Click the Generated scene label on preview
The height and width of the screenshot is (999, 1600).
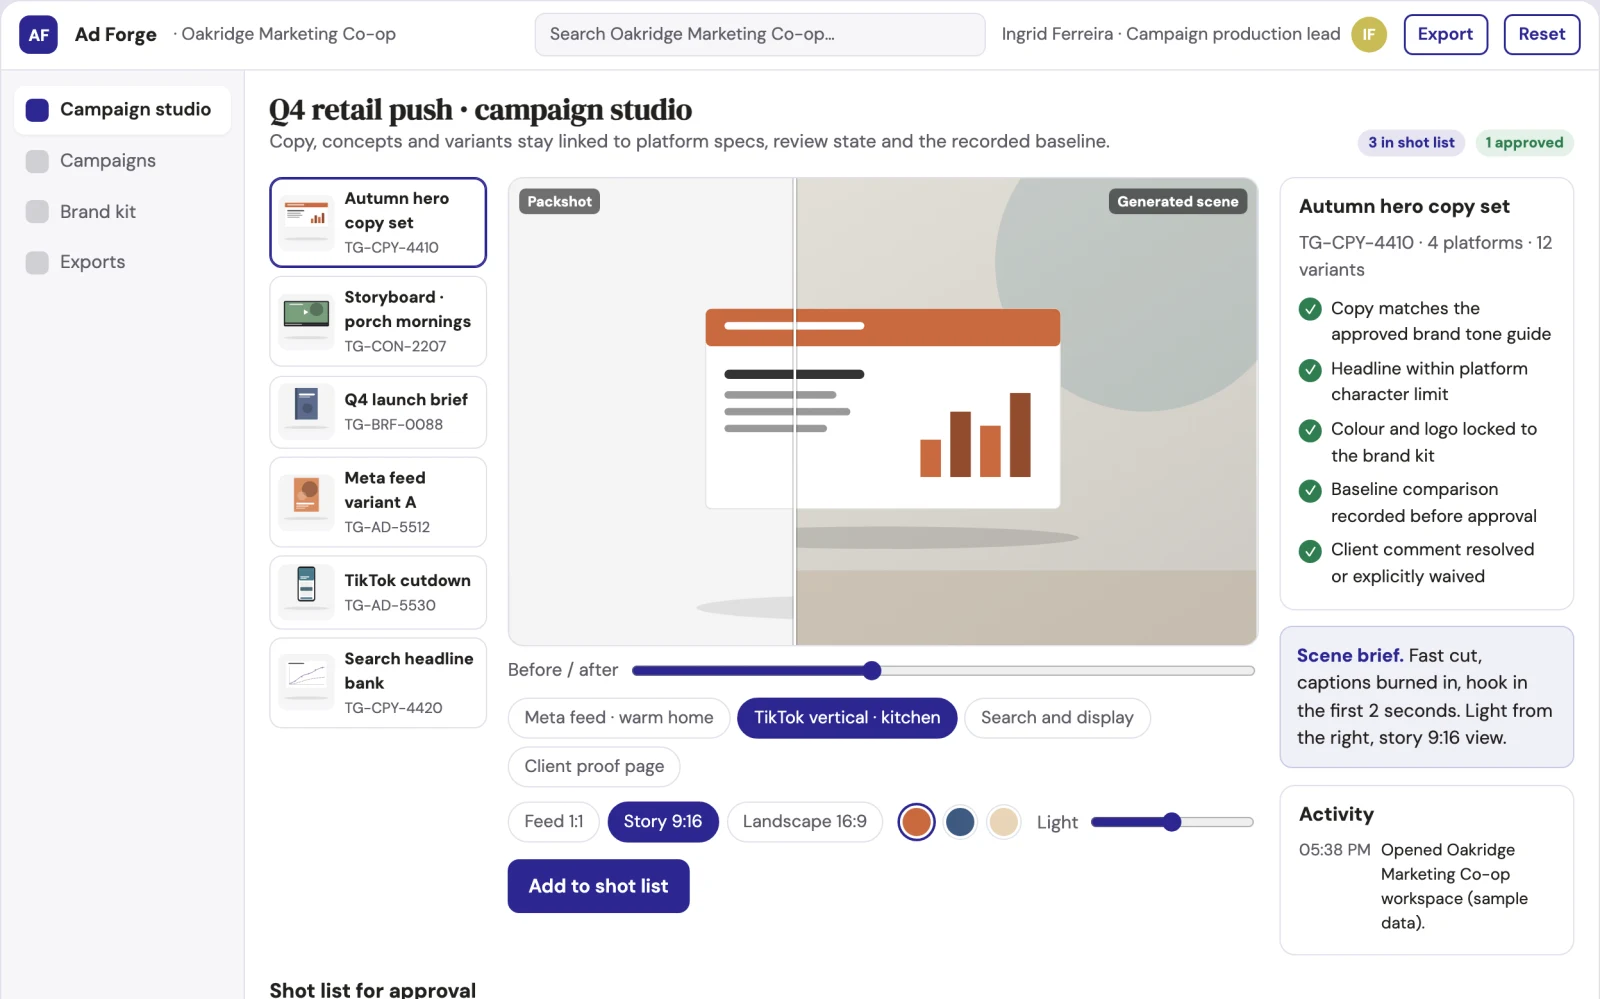click(x=1177, y=202)
